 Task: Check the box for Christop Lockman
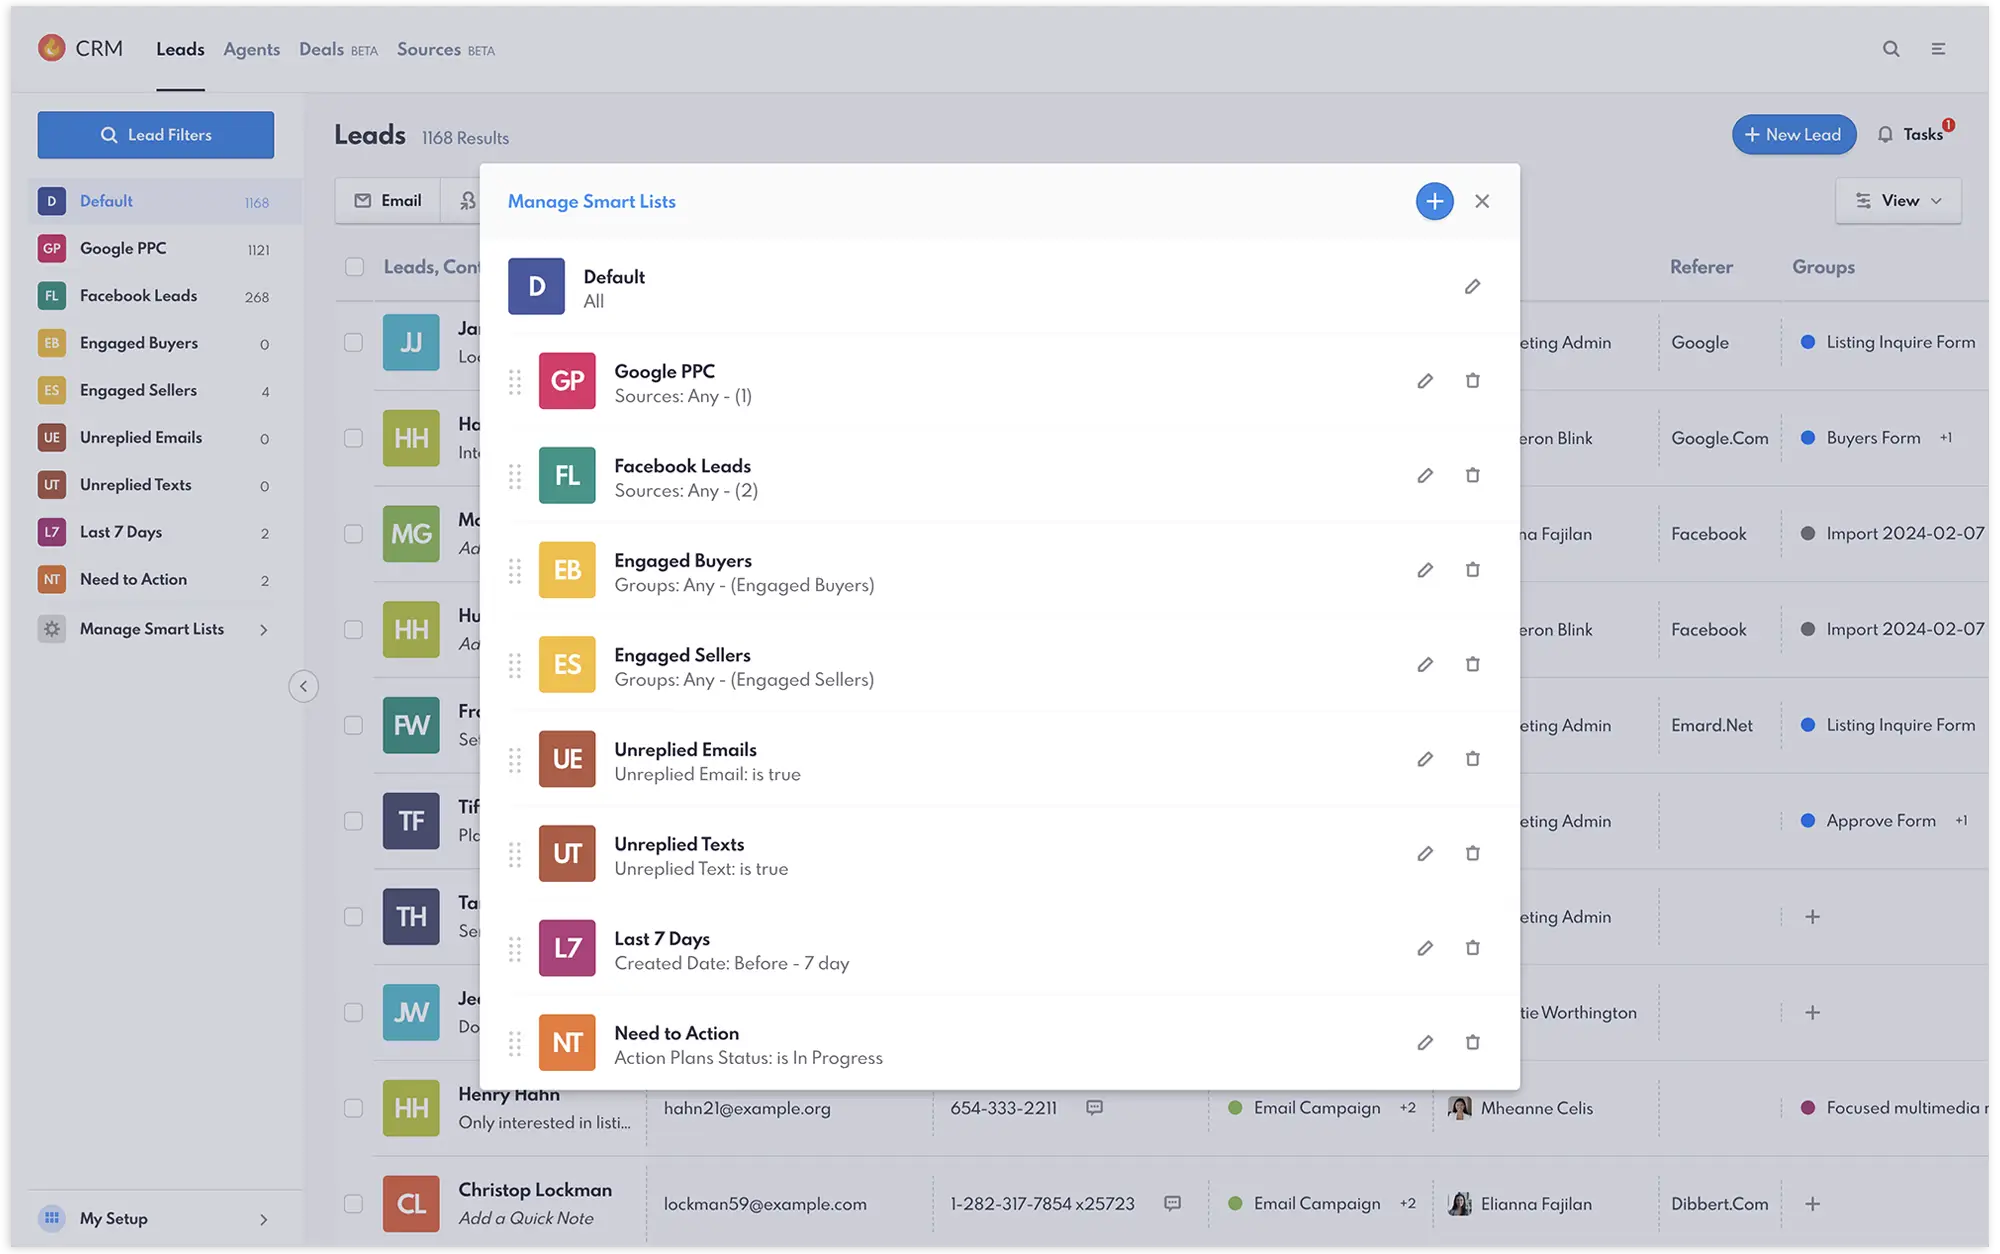click(x=354, y=1204)
